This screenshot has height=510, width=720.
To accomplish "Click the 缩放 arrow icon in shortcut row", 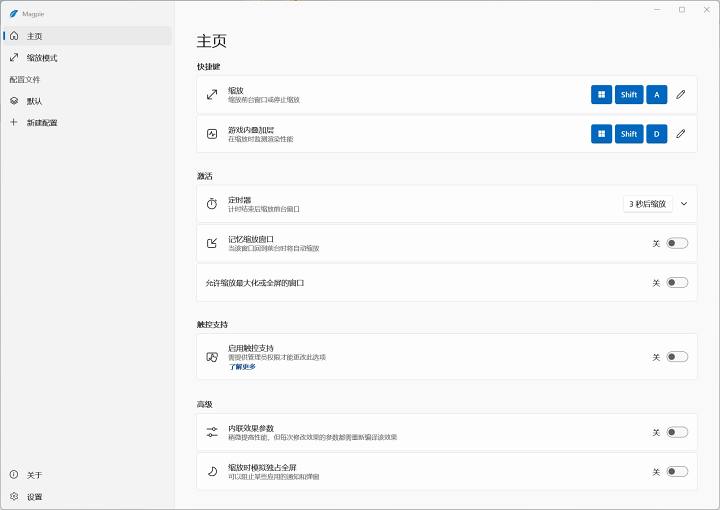I will pyautogui.click(x=212, y=94).
